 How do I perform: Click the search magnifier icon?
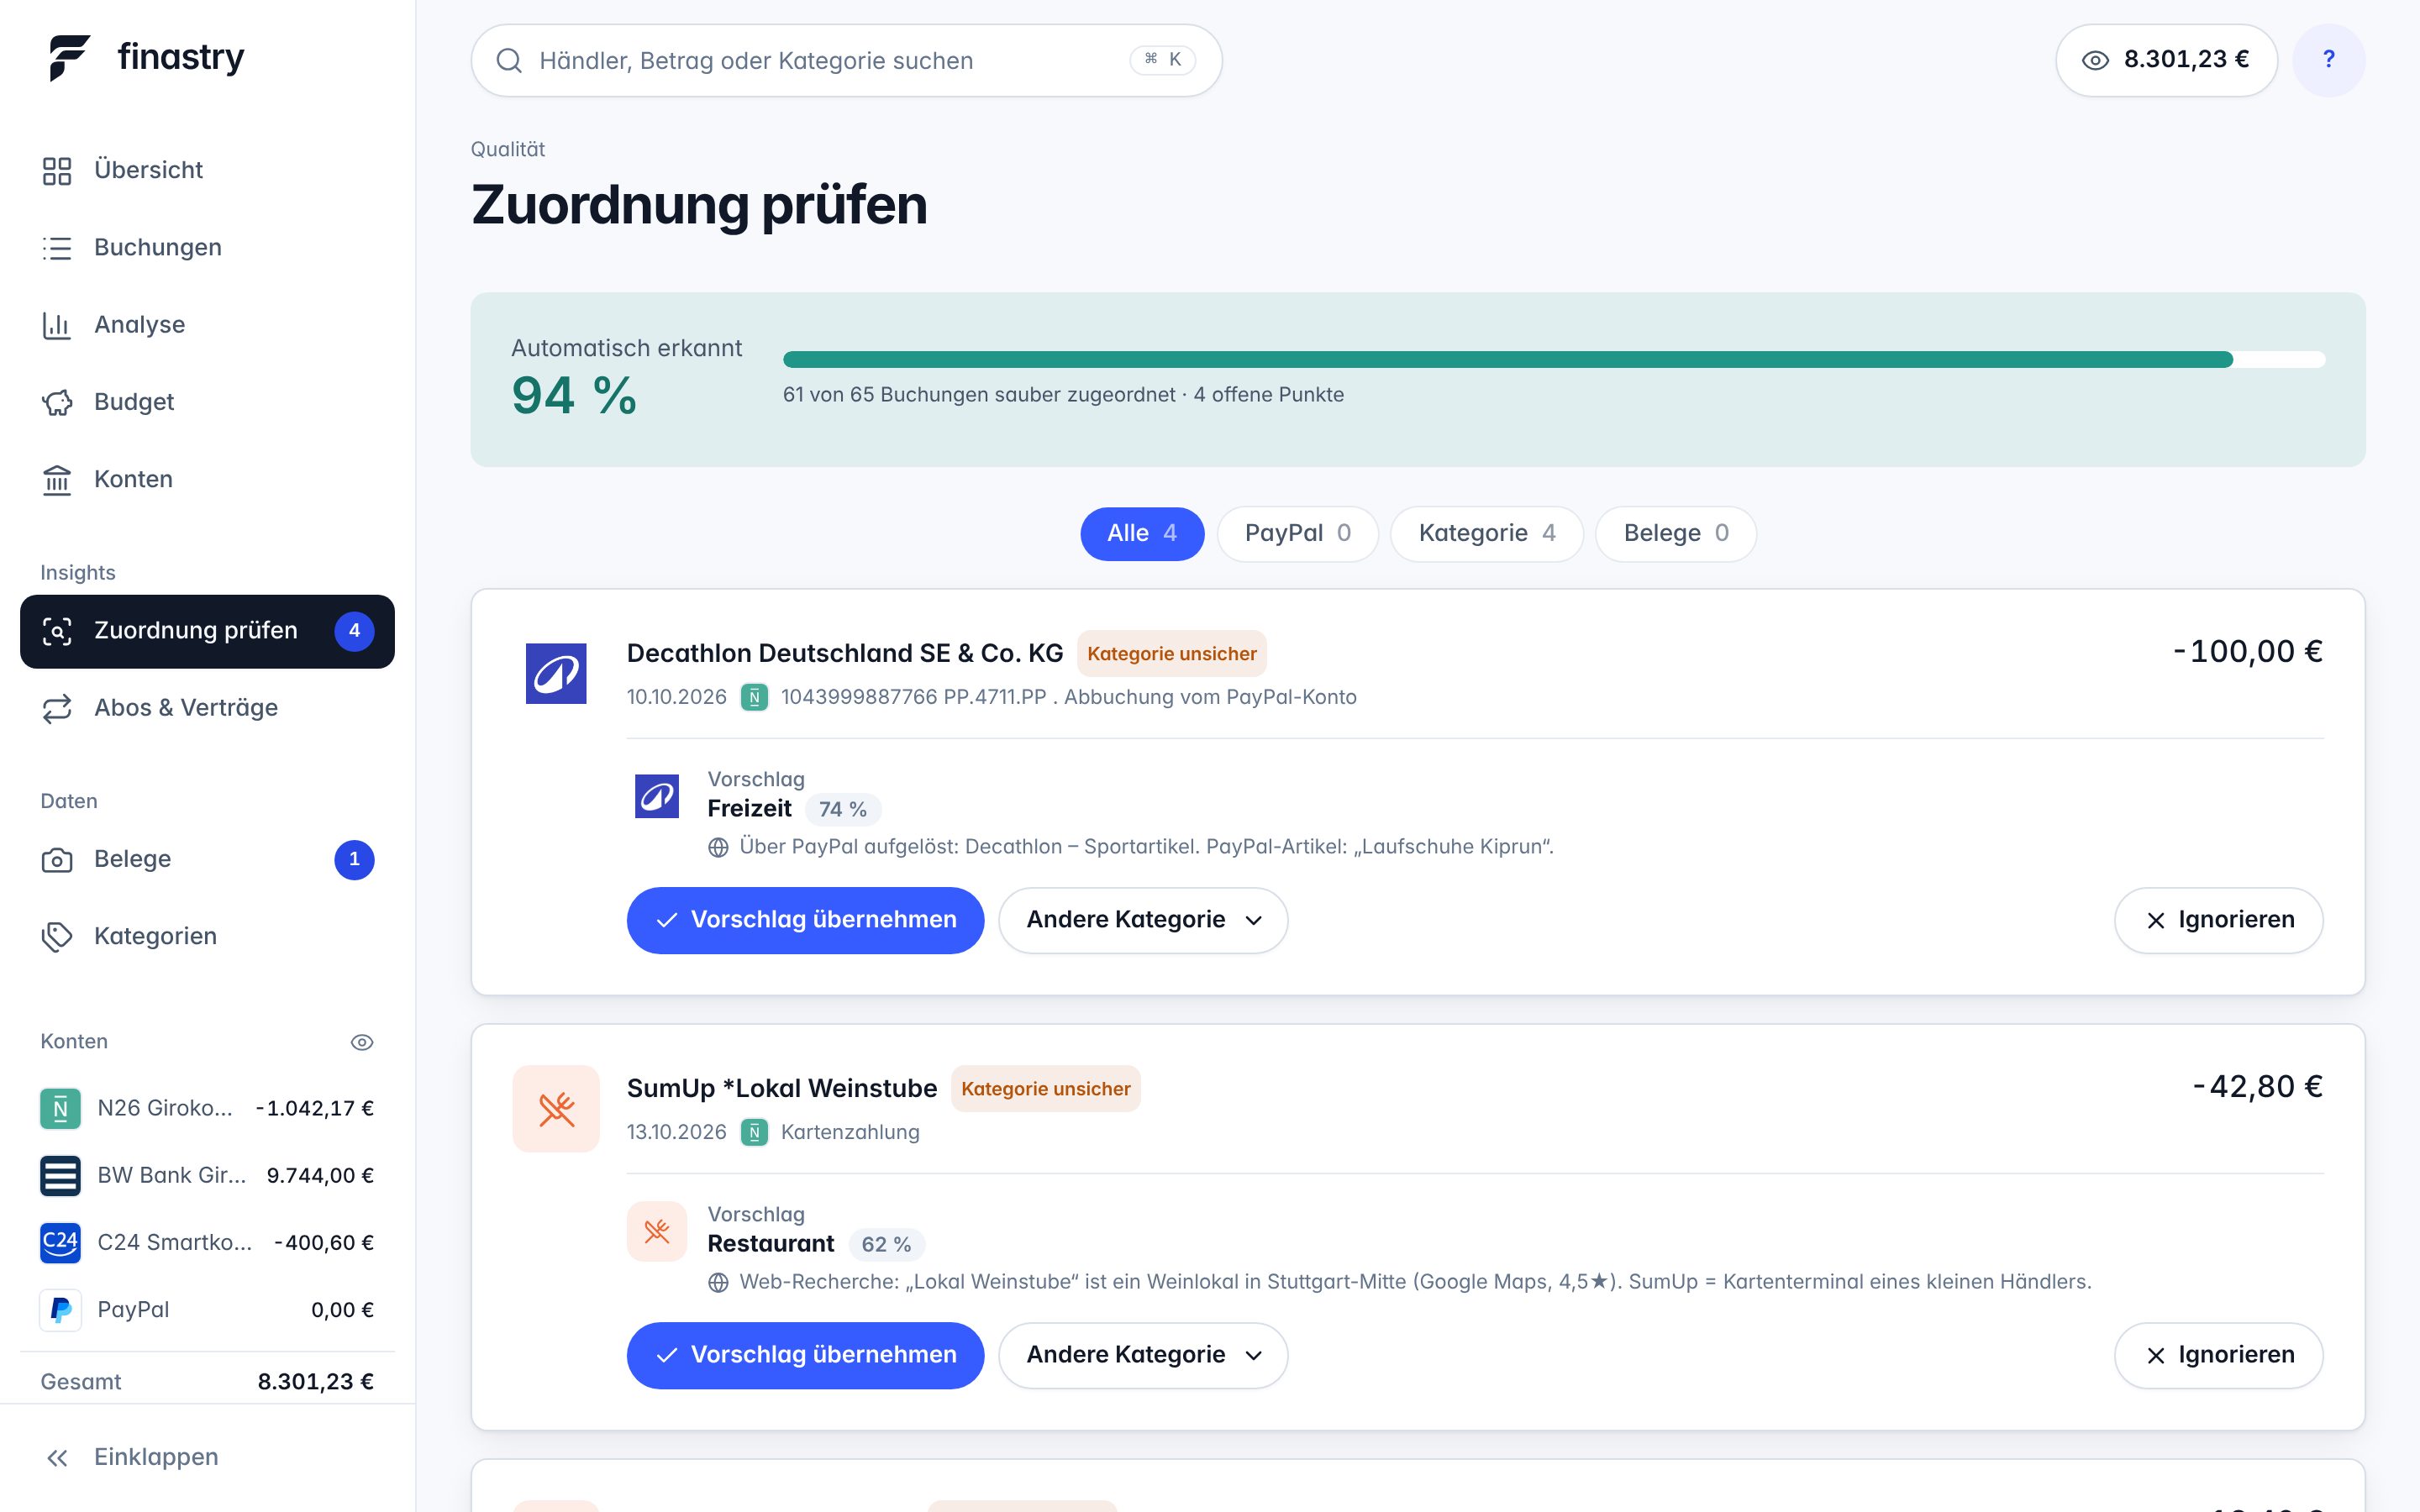(x=509, y=61)
